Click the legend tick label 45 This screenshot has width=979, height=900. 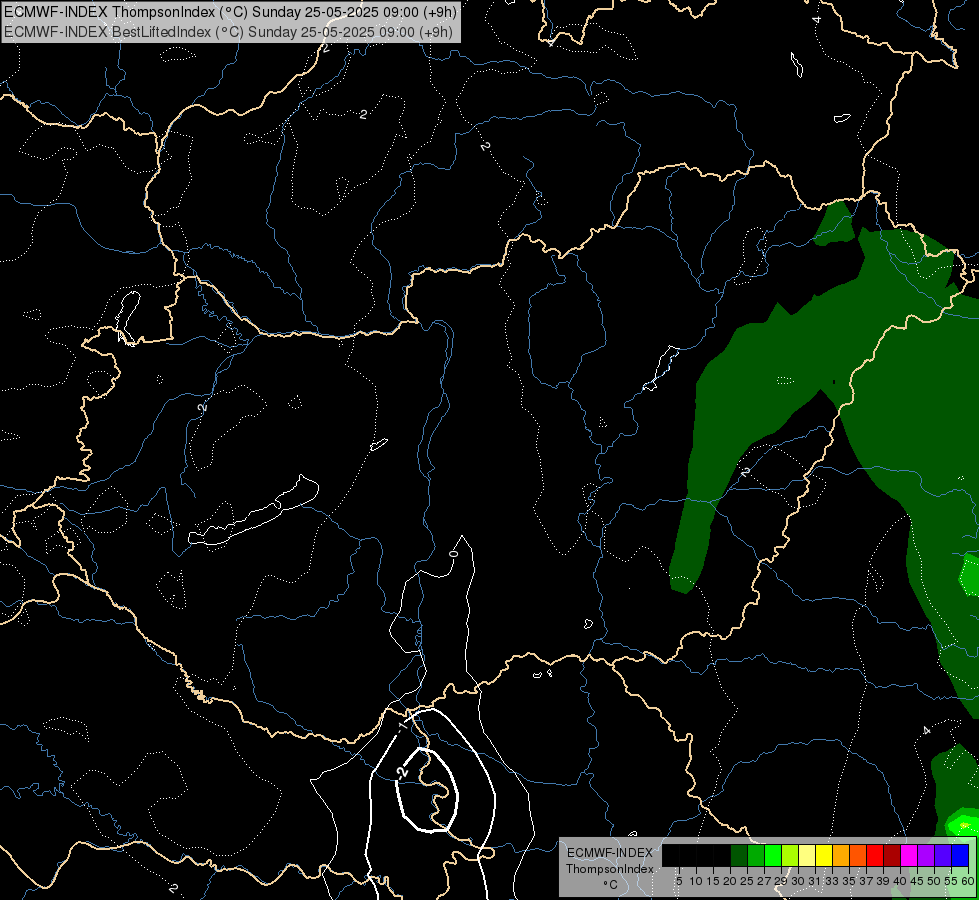tap(918, 881)
